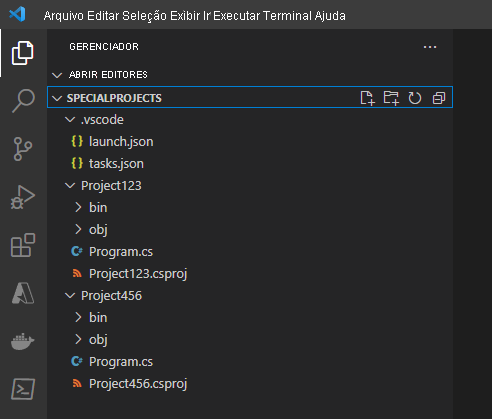Open the Run and Debug view
This screenshot has width=492, height=419.
[23, 197]
